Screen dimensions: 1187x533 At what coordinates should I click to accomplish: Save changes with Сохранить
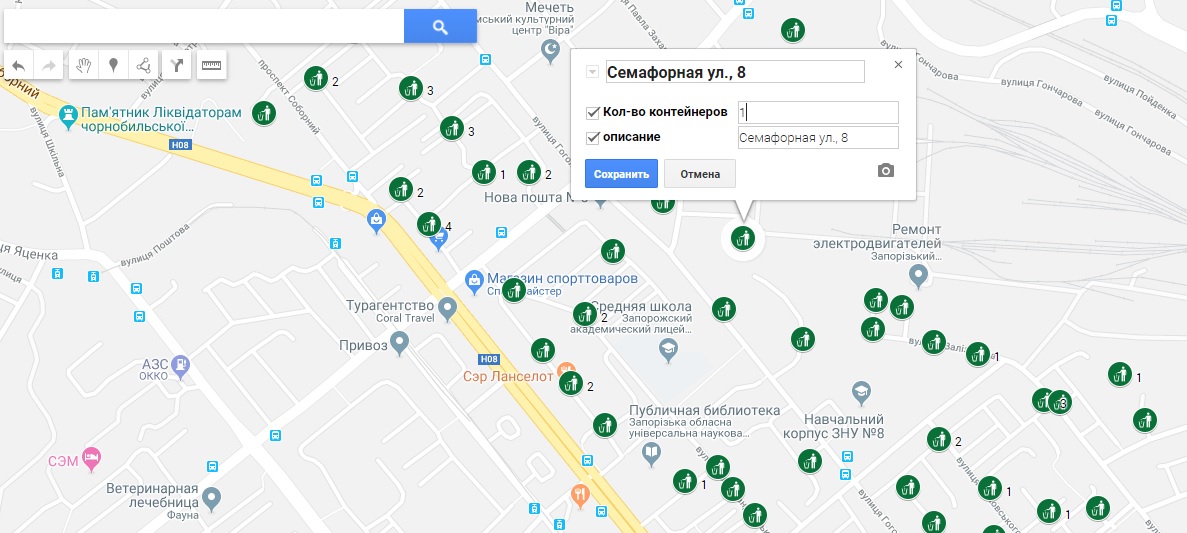(622, 173)
